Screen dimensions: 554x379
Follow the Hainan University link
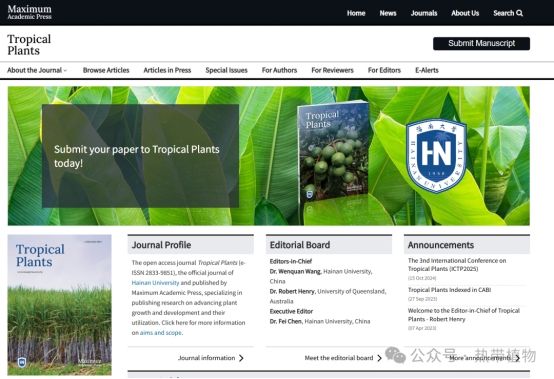[x=155, y=283]
